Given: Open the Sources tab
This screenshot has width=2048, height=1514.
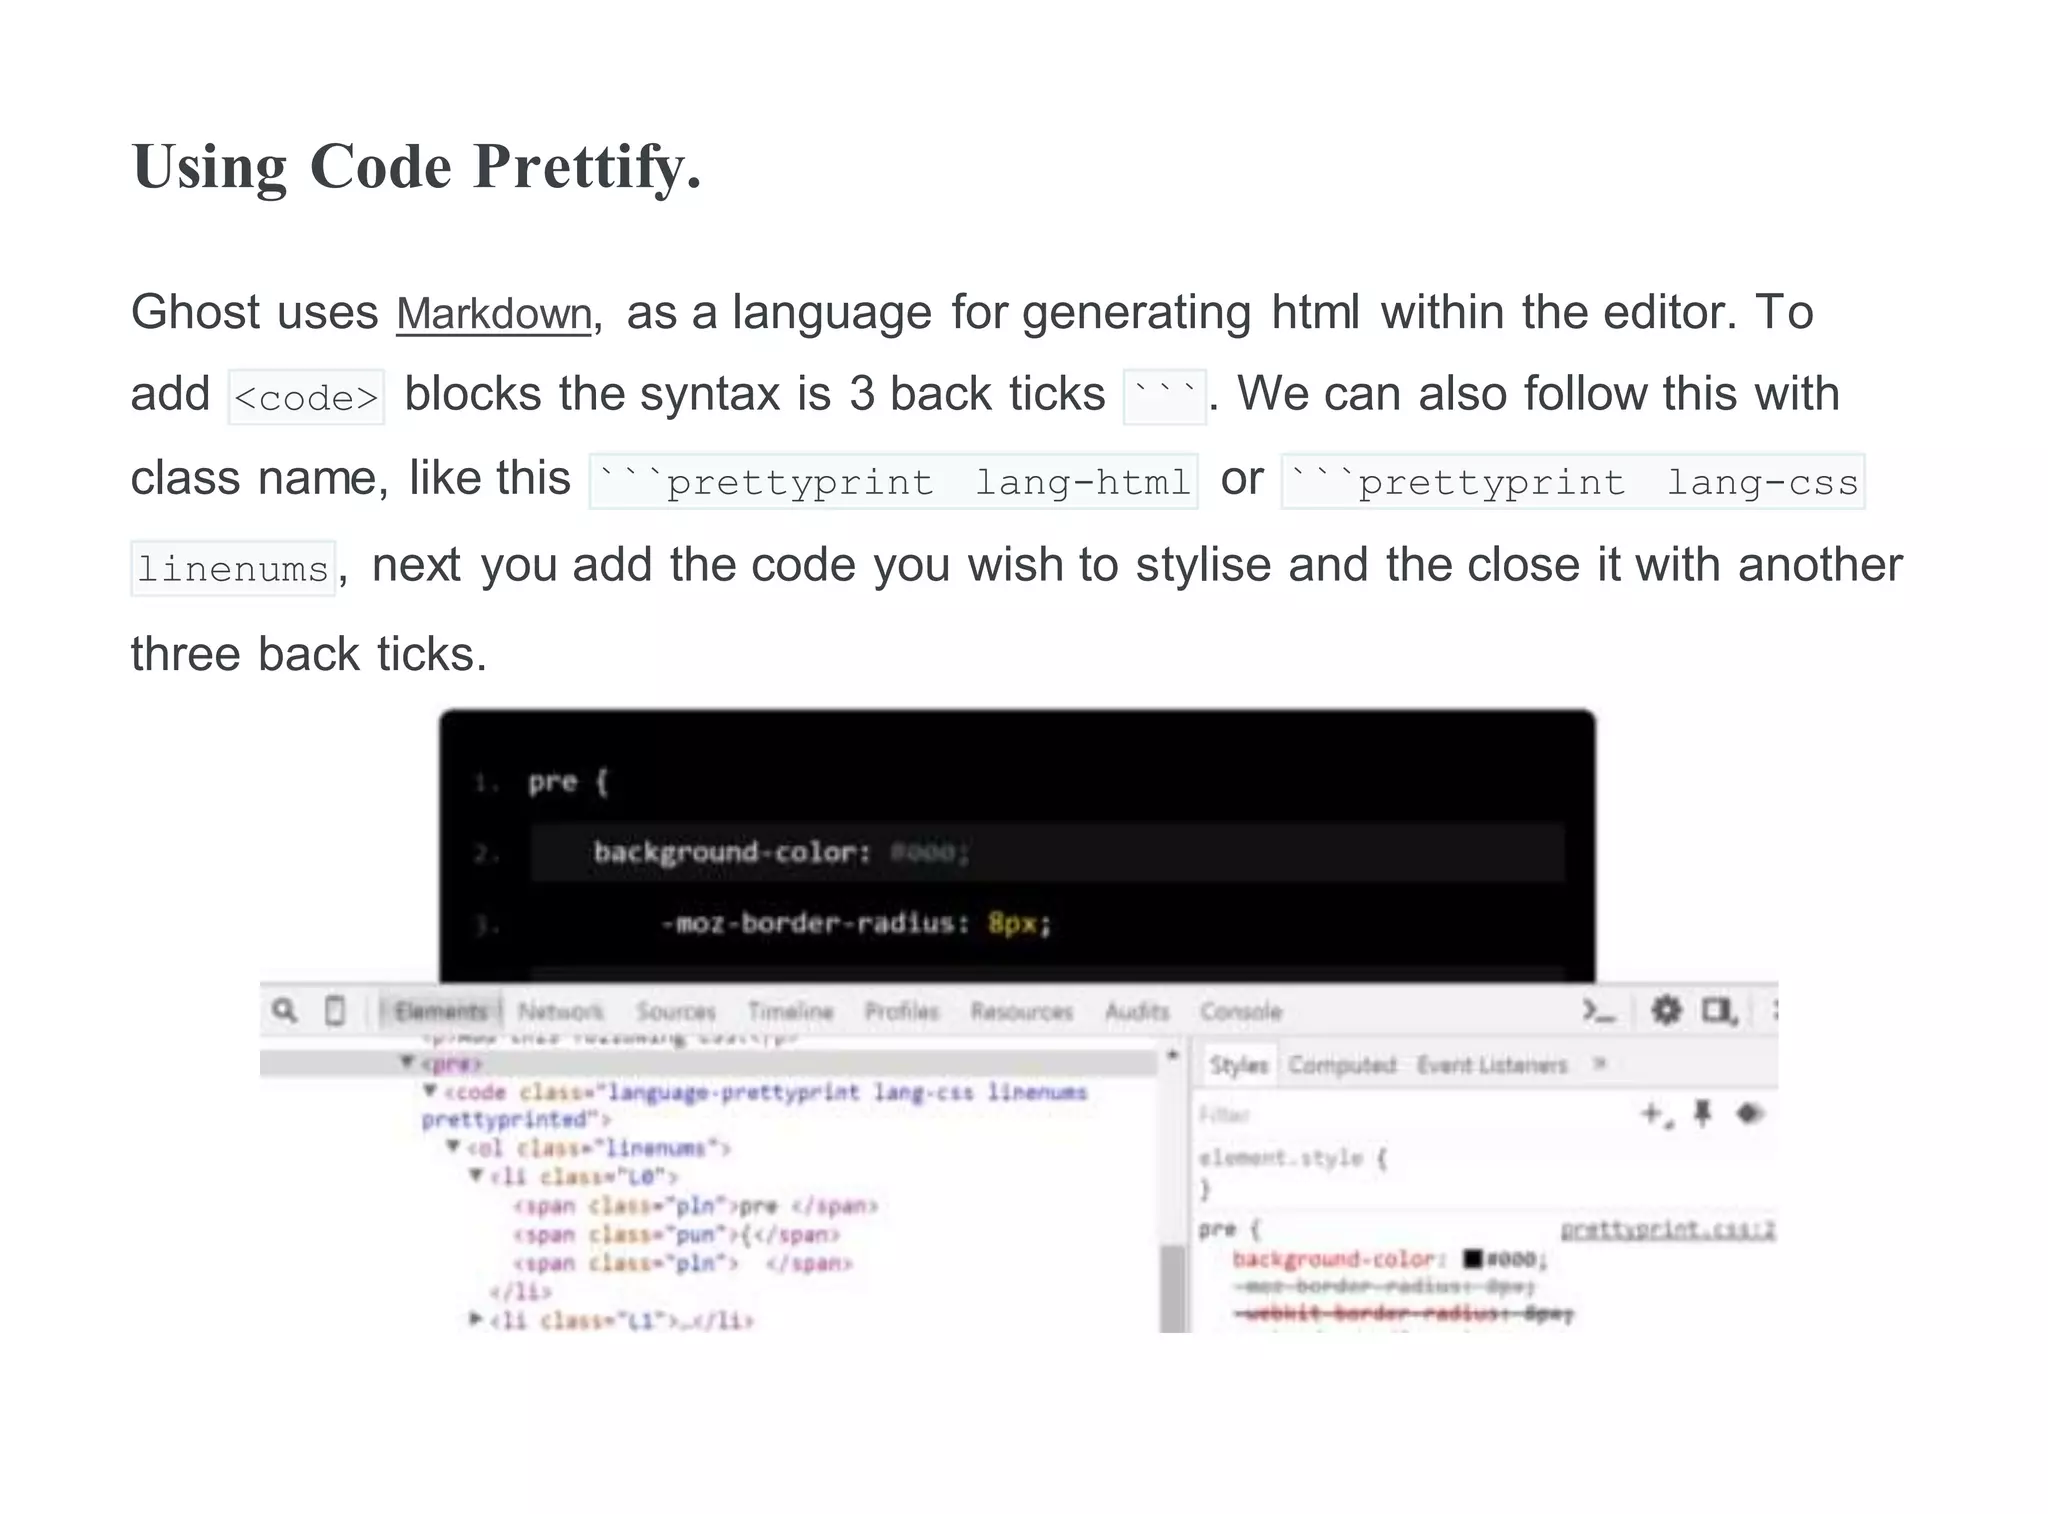Looking at the screenshot, I should (x=676, y=1012).
